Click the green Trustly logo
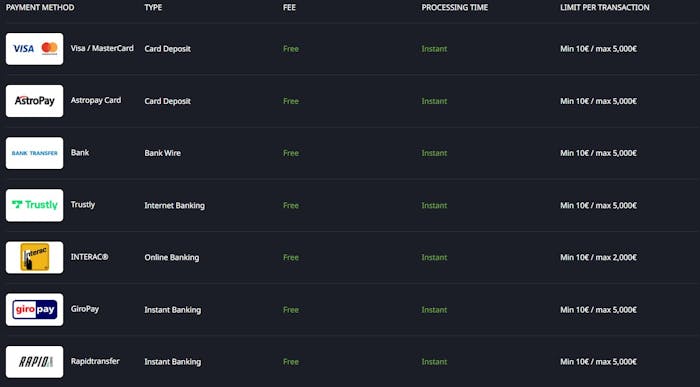The height and width of the screenshot is (387, 700). 34,205
